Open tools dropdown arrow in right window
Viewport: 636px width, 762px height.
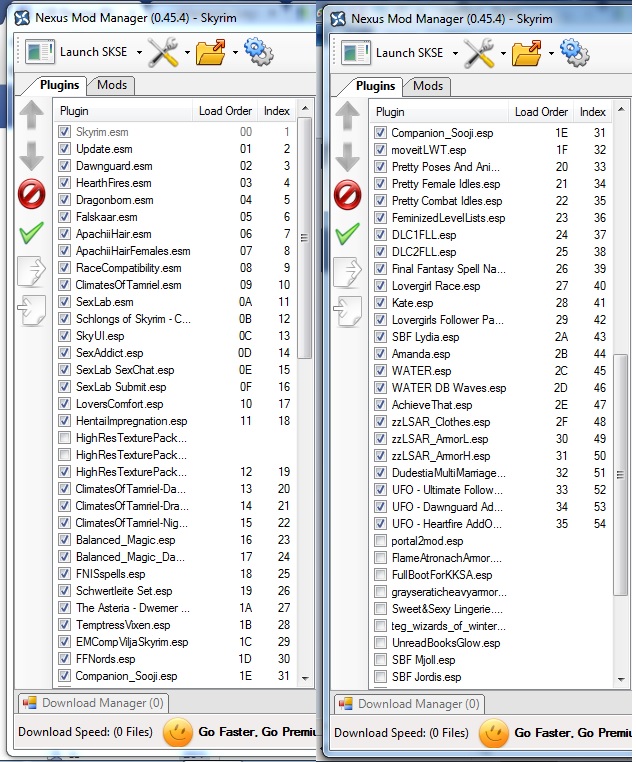pos(503,53)
